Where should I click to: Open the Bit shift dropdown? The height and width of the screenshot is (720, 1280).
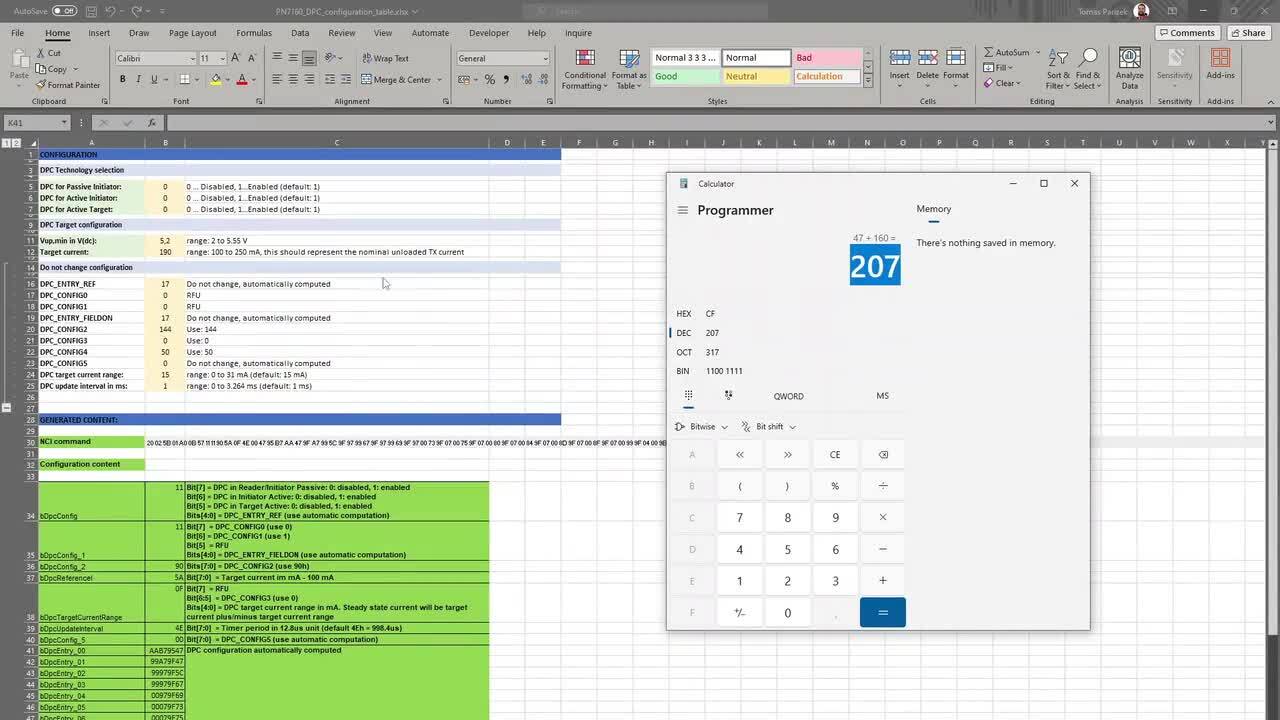point(768,427)
